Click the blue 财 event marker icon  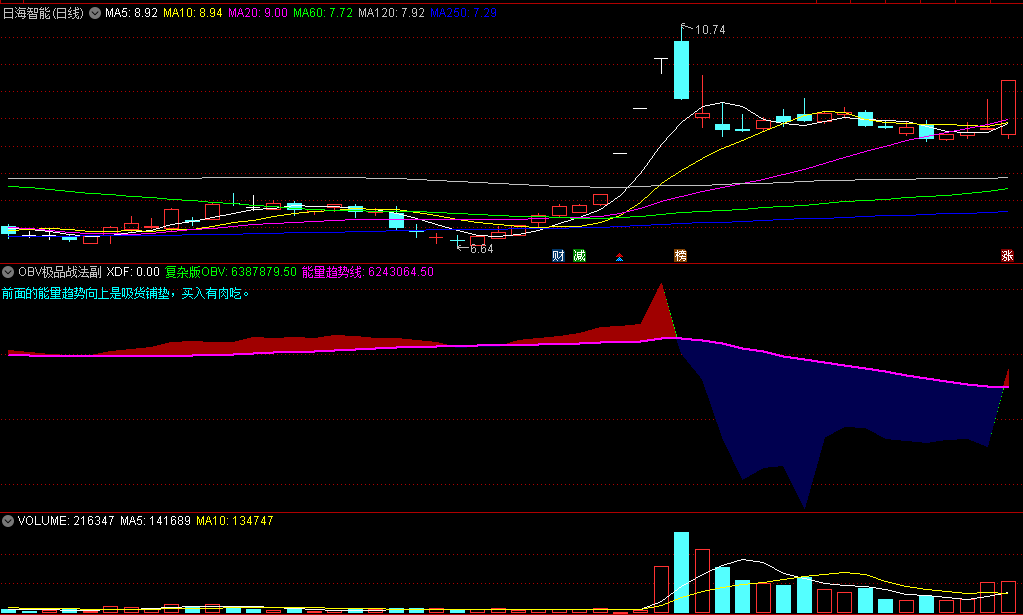click(x=558, y=256)
